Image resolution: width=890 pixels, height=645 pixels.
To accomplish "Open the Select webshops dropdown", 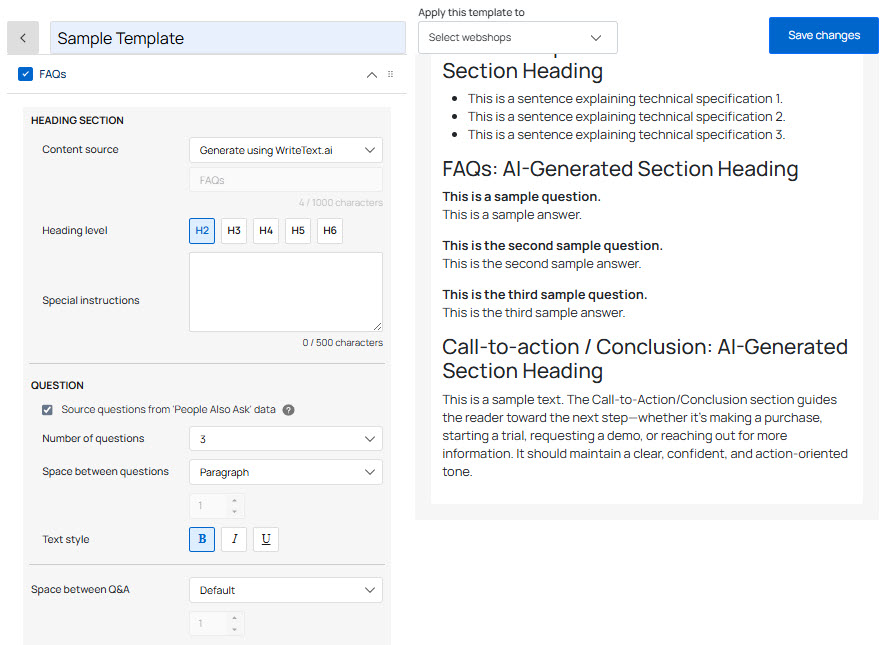I will pos(517,38).
